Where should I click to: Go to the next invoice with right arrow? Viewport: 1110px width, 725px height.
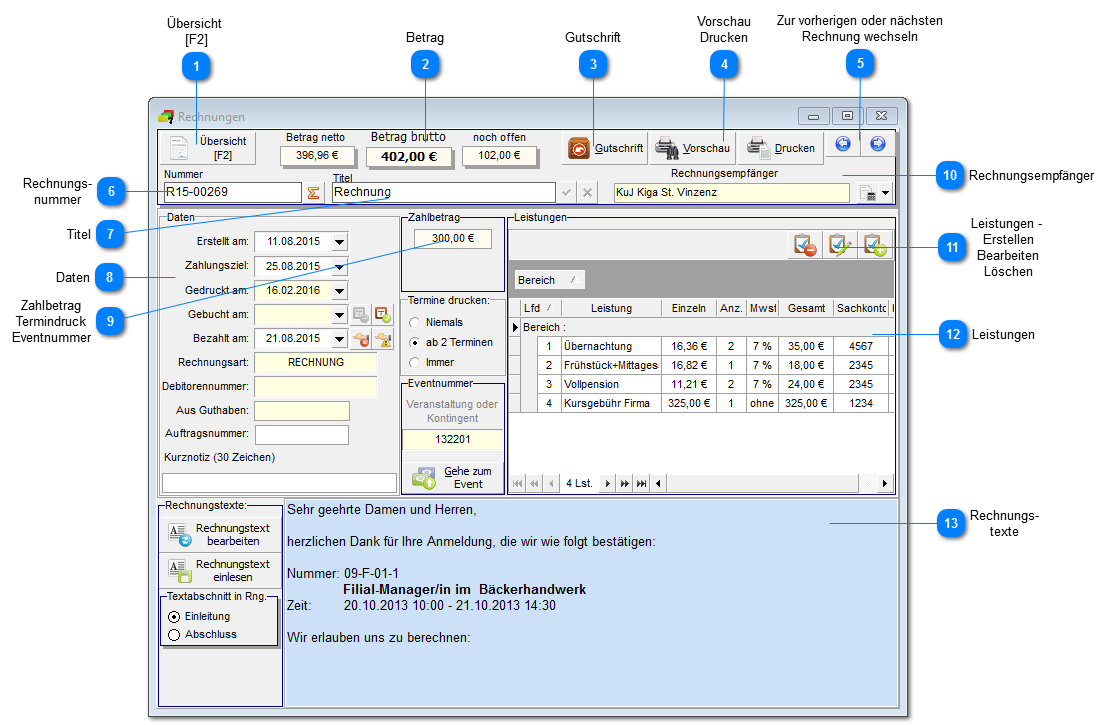[878, 145]
